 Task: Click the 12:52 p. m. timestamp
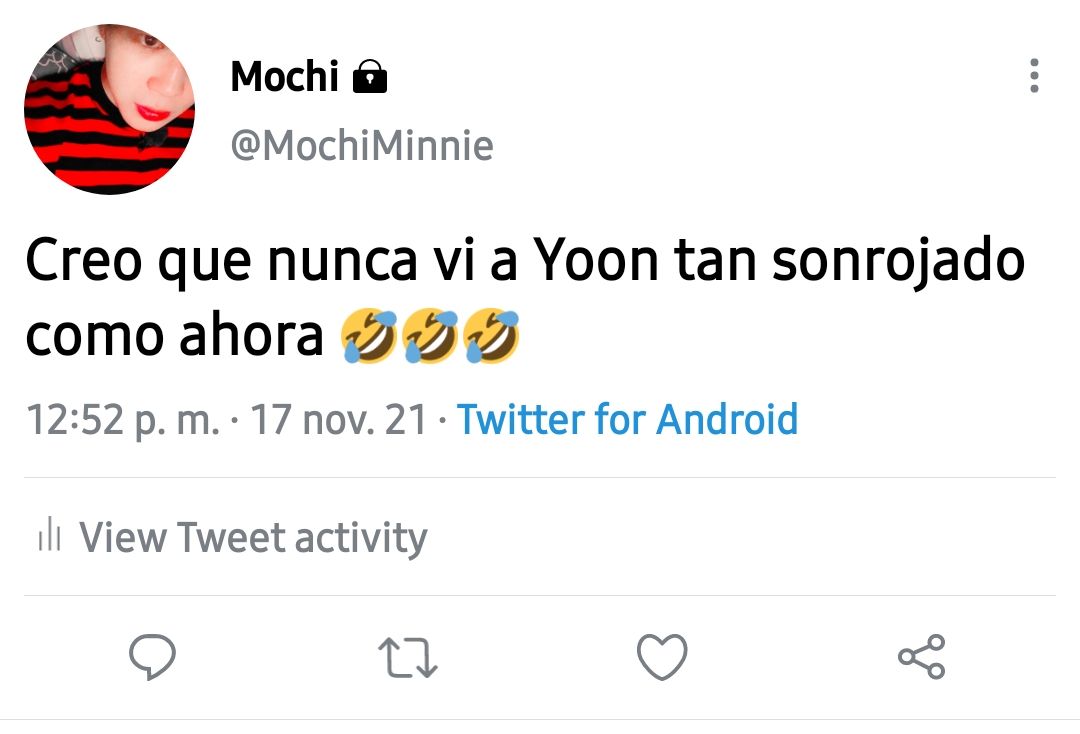pyautogui.click(x=123, y=420)
